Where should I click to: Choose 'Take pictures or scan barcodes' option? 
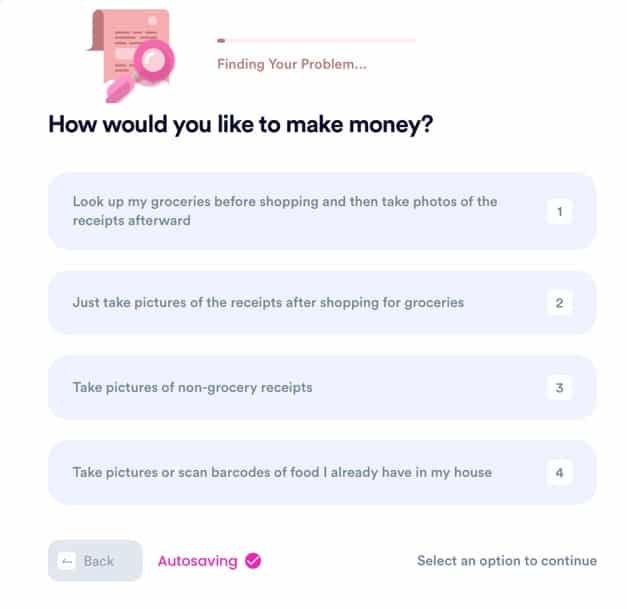point(322,473)
